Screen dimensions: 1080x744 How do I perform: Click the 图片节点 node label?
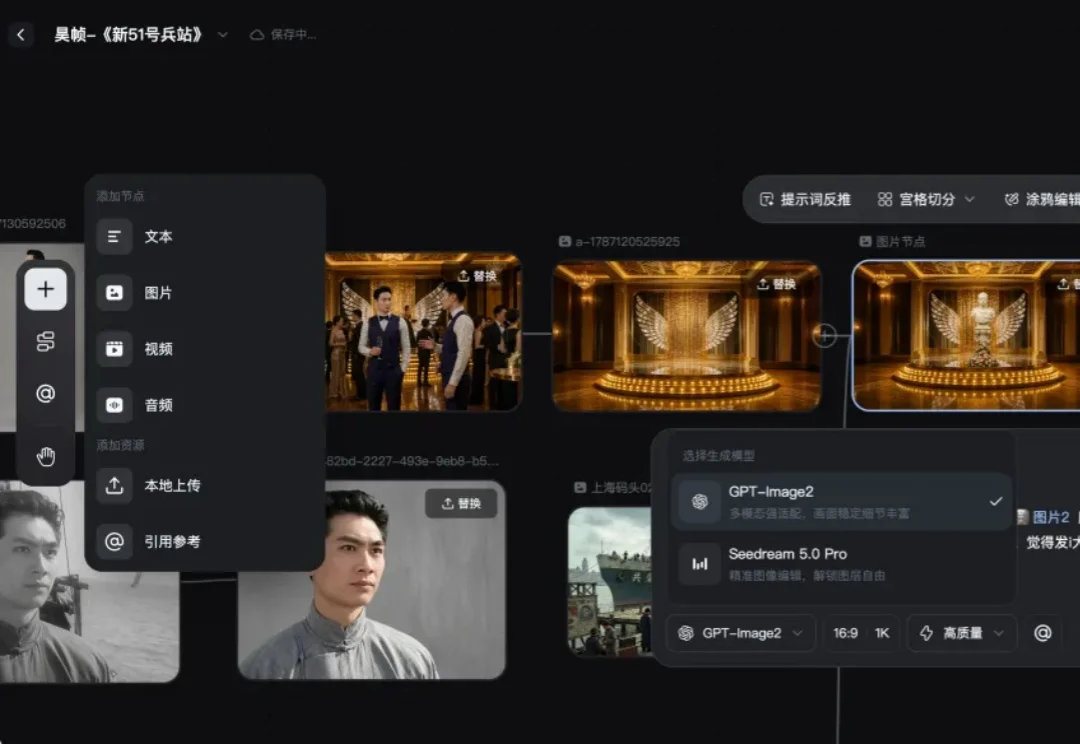point(900,242)
